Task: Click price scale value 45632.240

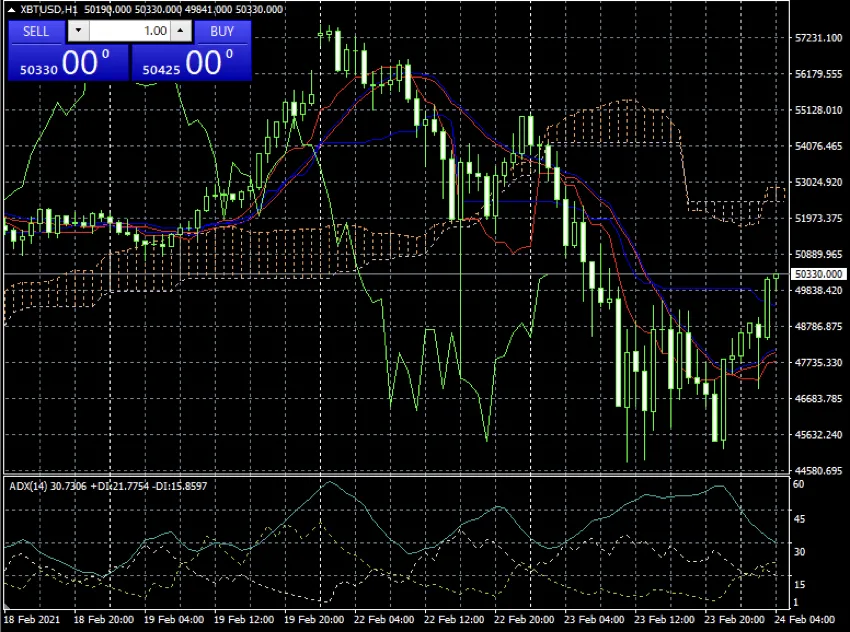Action: (x=819, y=435)
